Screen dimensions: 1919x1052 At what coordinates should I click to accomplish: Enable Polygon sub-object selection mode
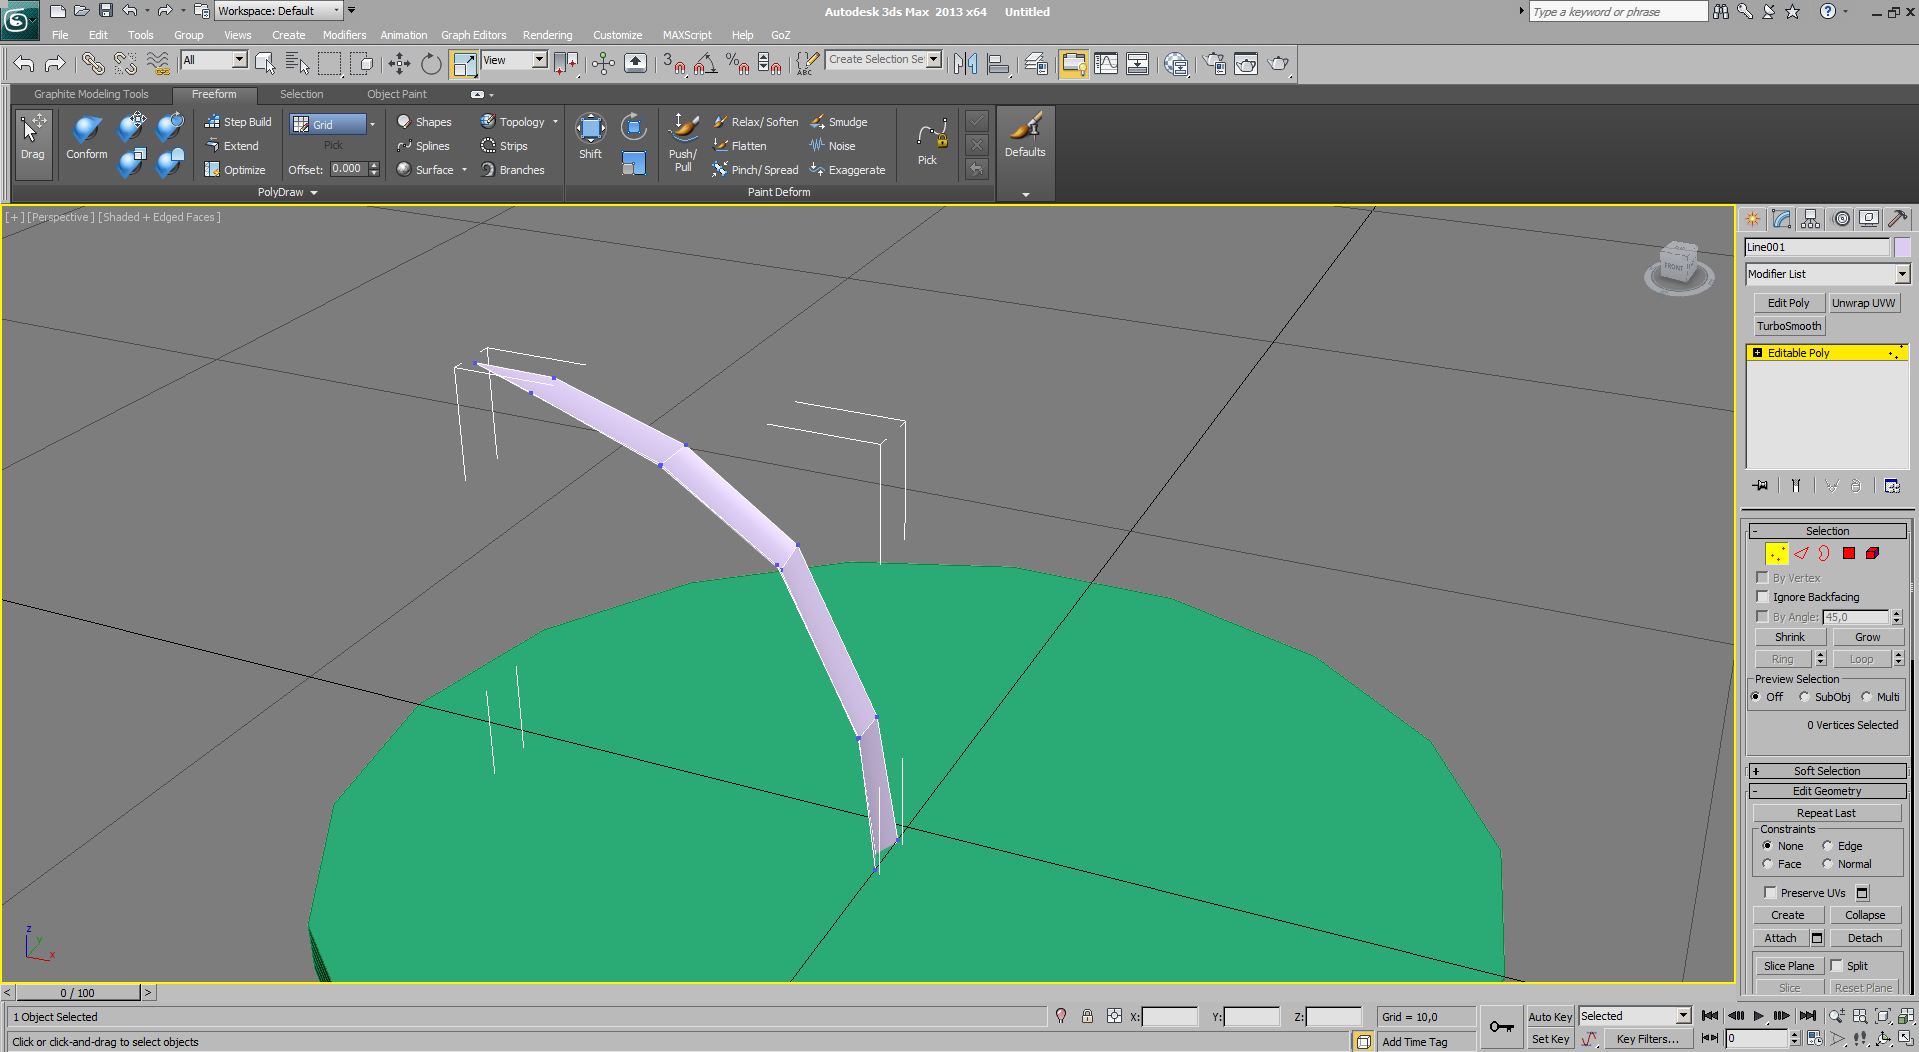(x=1848, y=553)
